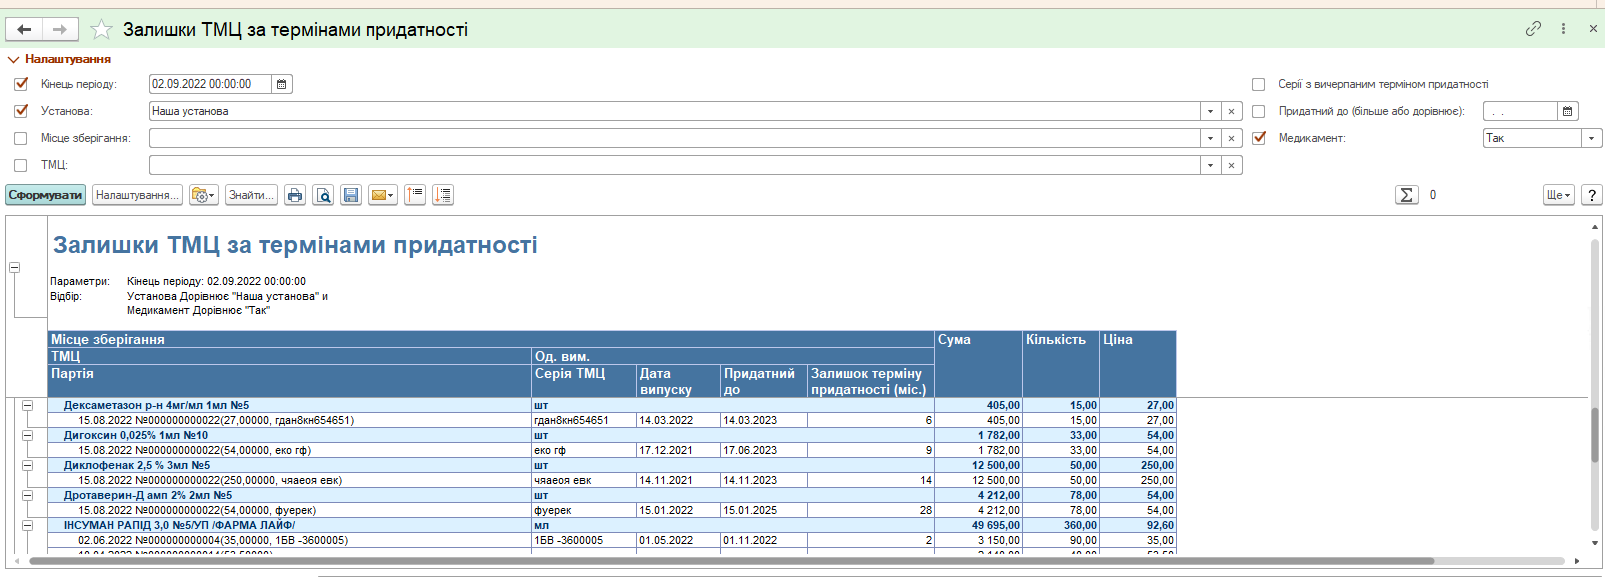Open calendar picker for Кінець періоду

click(282, 84)
